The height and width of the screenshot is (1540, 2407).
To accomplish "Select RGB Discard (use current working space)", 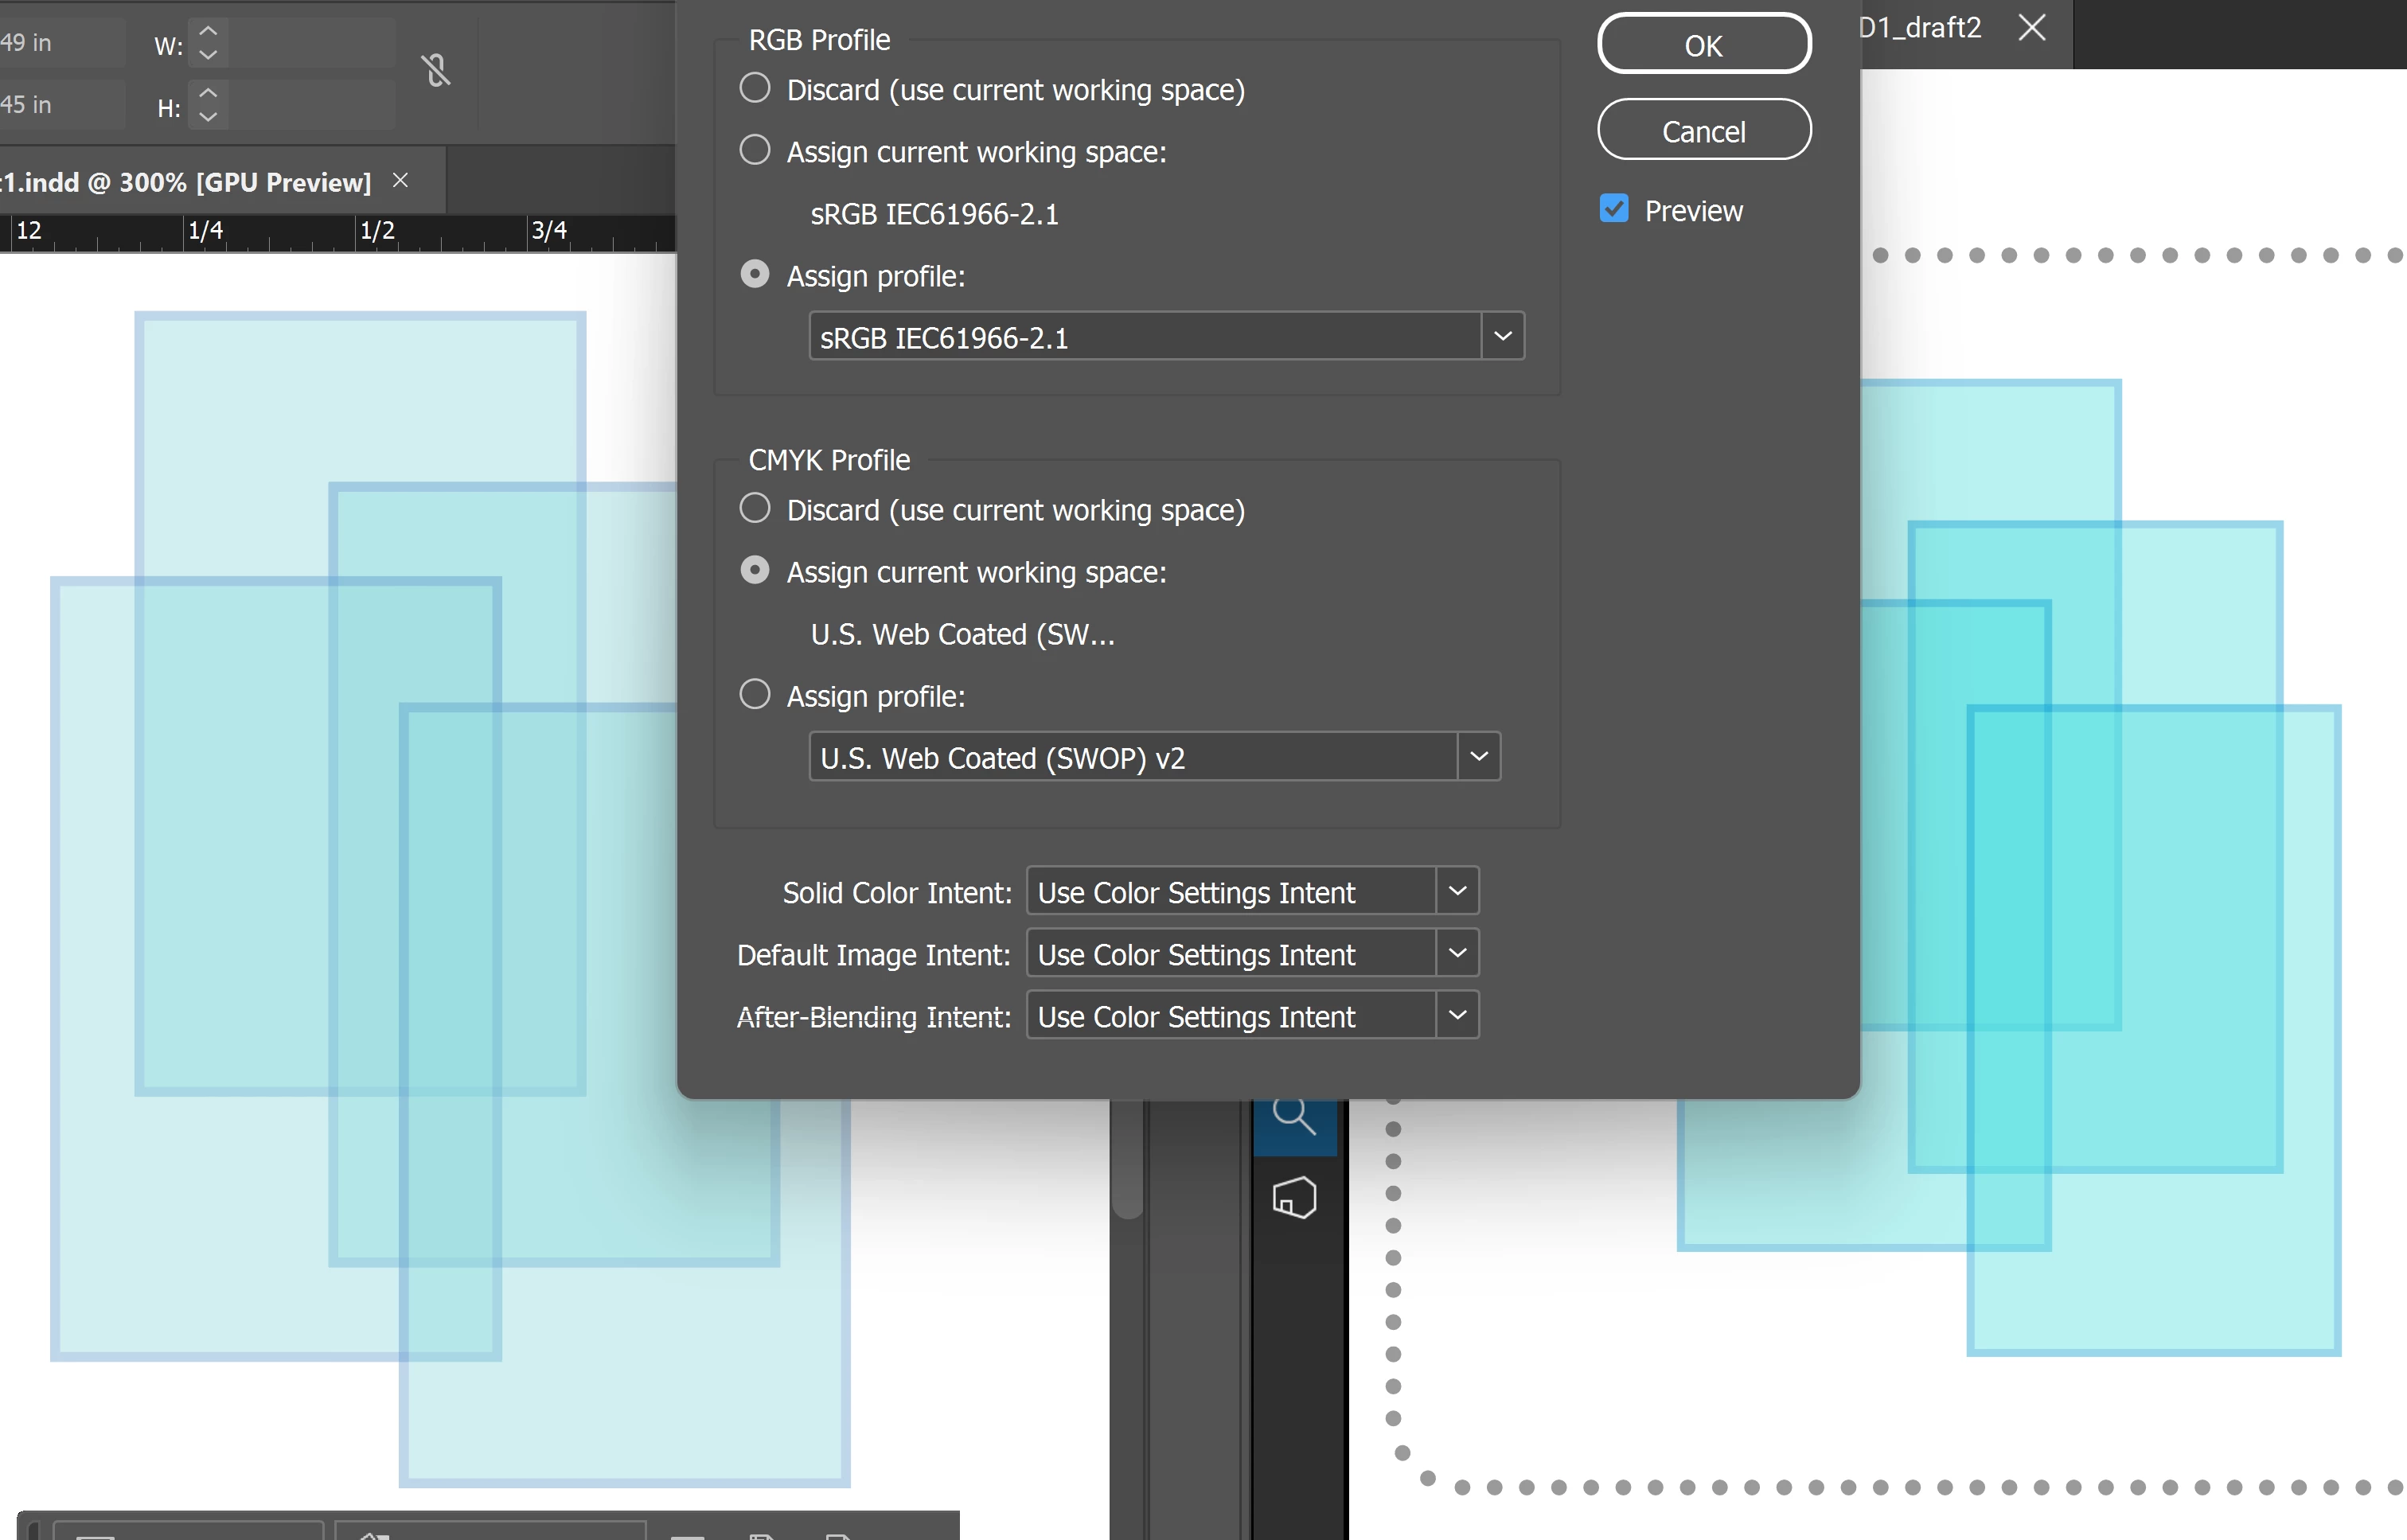I will coord(755,88).
